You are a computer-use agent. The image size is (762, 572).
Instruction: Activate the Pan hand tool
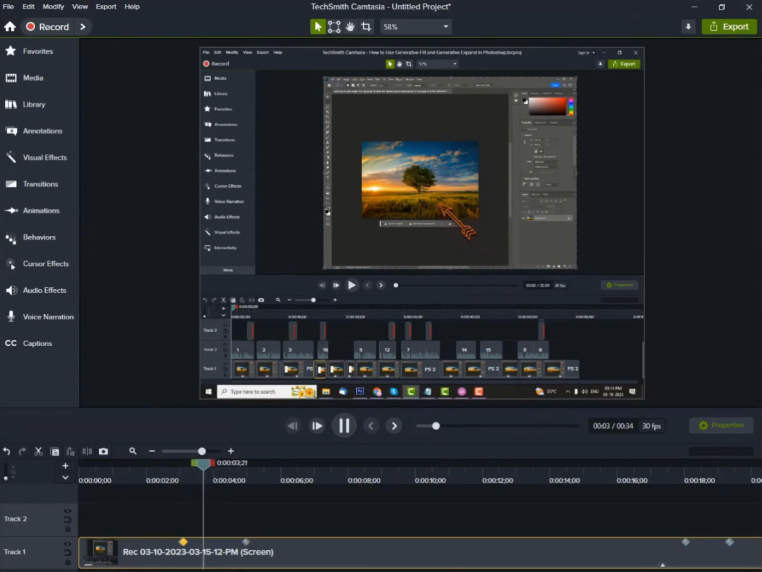coord(350,27)
